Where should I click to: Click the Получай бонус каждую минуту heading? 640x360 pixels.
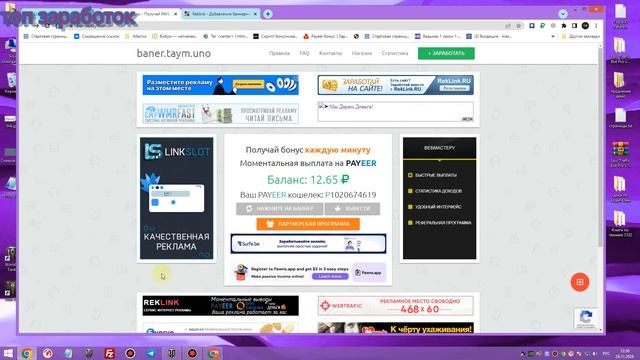pos(308,150)
